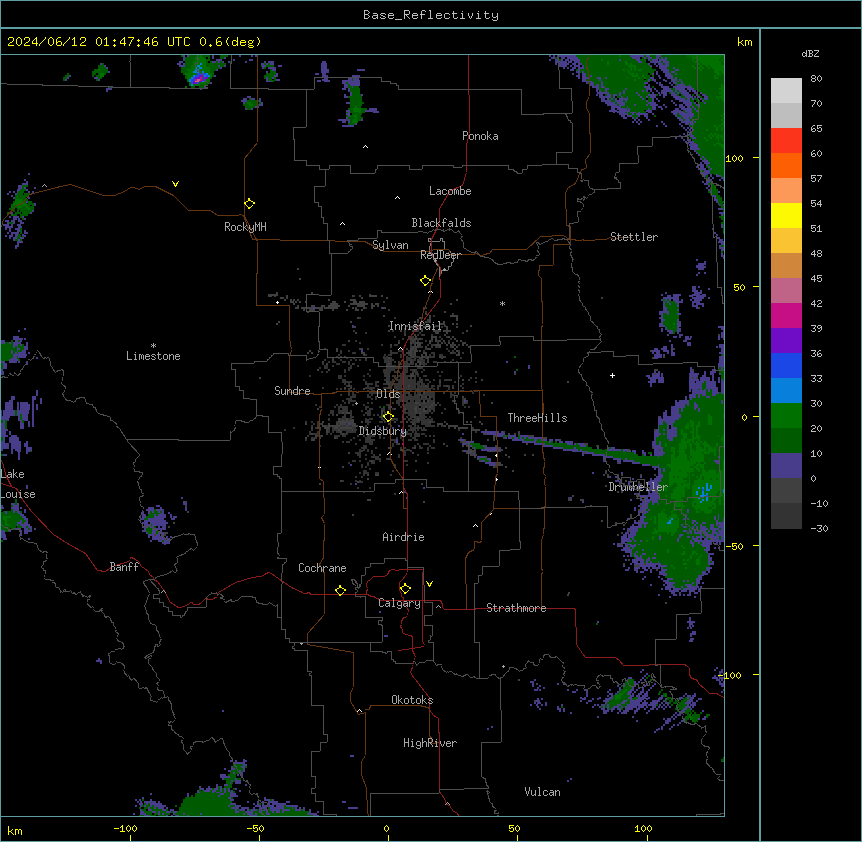
Task: Click the -10 value on dBZ scale
Action: [x=819, y=503]
